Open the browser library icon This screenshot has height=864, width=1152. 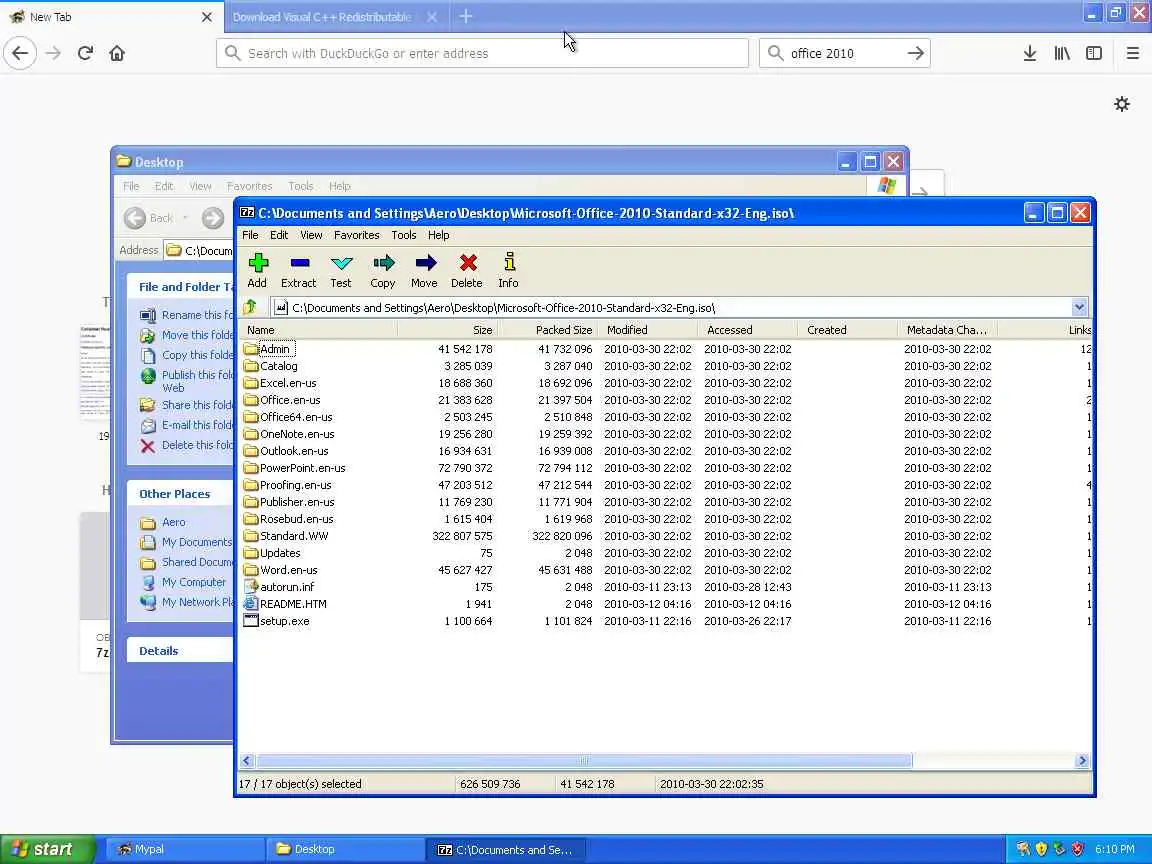click(1062, 53)
